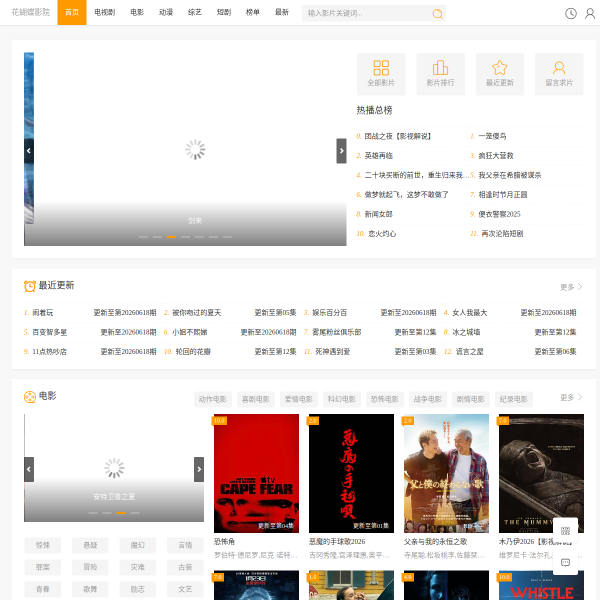Open recent update 冰之城墙
Viewport: 600px width, 600px height.
[466, 332]
